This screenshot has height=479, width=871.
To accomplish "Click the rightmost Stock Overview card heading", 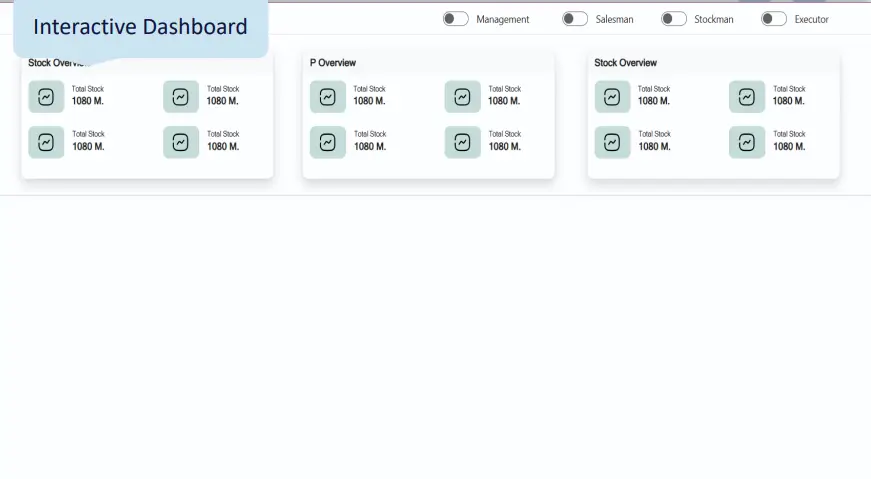I will point(625,63).
